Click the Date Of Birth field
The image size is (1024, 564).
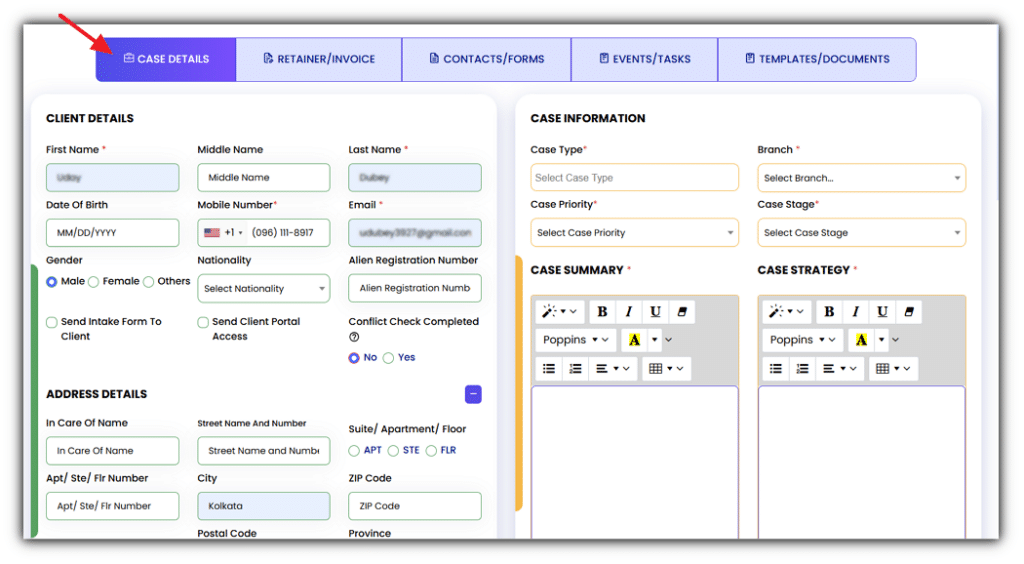(112, 232)
